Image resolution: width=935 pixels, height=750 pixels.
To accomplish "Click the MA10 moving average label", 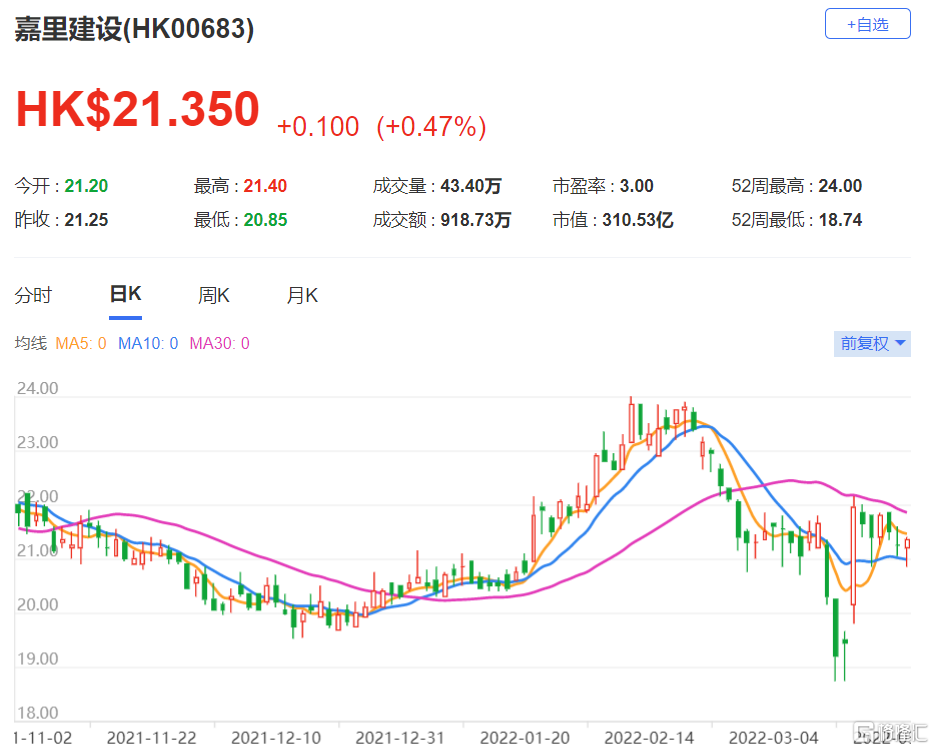I will pos(148,343).
